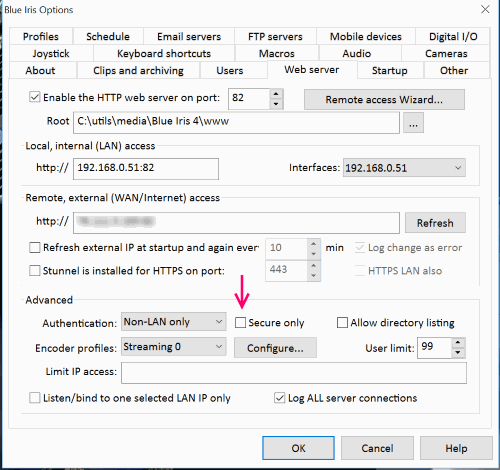Screen dimensions: 500x470
Task: Open Keyboard shortcuts tab
Action: pos(164,53)
